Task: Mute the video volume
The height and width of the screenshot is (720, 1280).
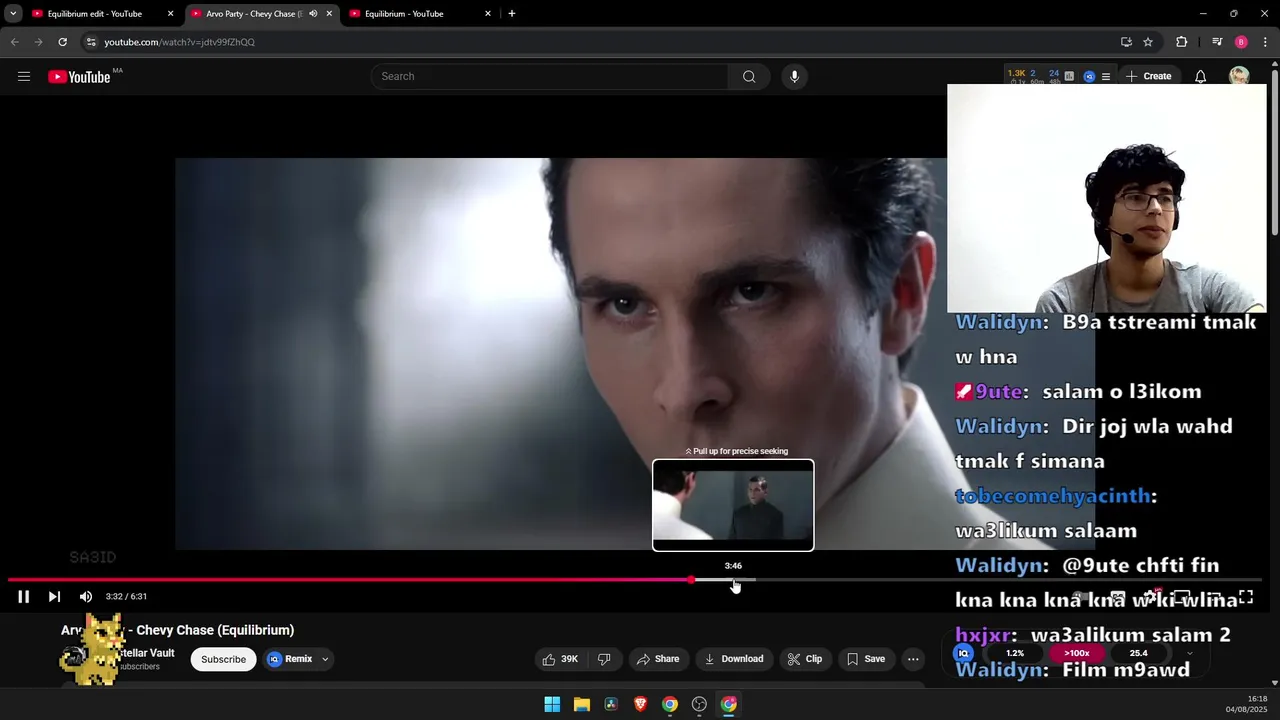Action: coord(86,596)
